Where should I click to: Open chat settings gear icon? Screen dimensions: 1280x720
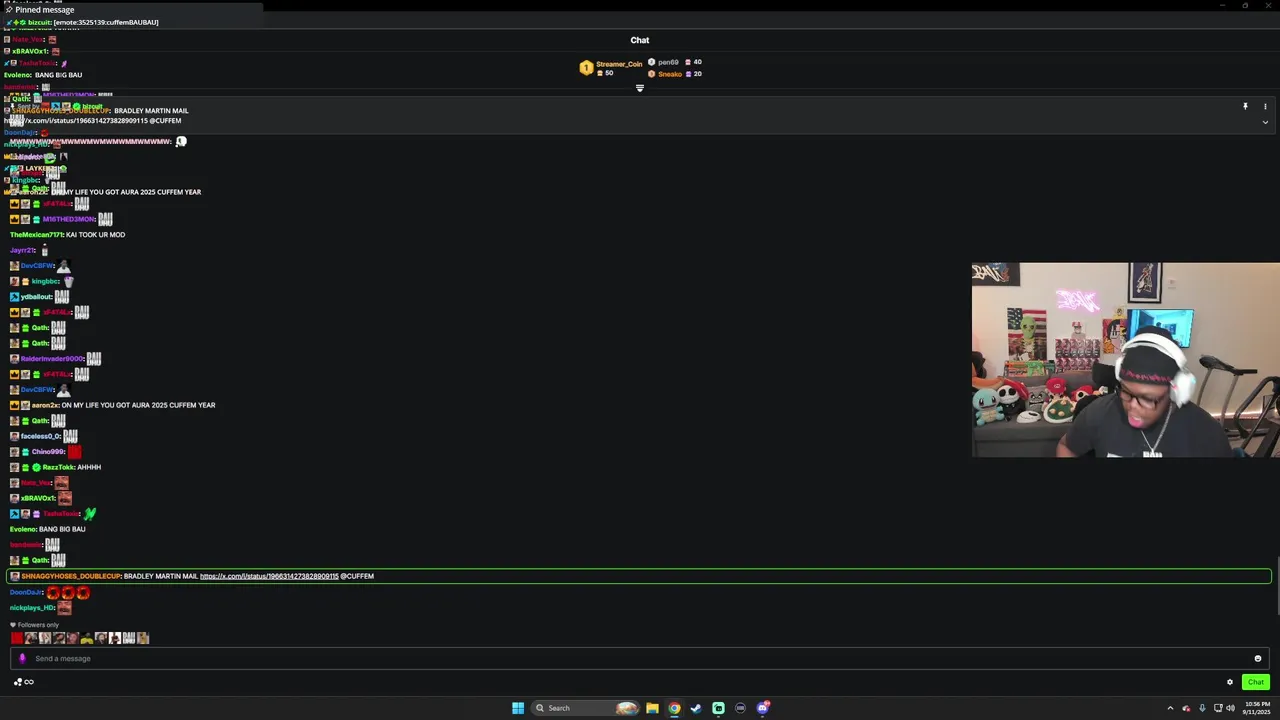[1230, 682]
